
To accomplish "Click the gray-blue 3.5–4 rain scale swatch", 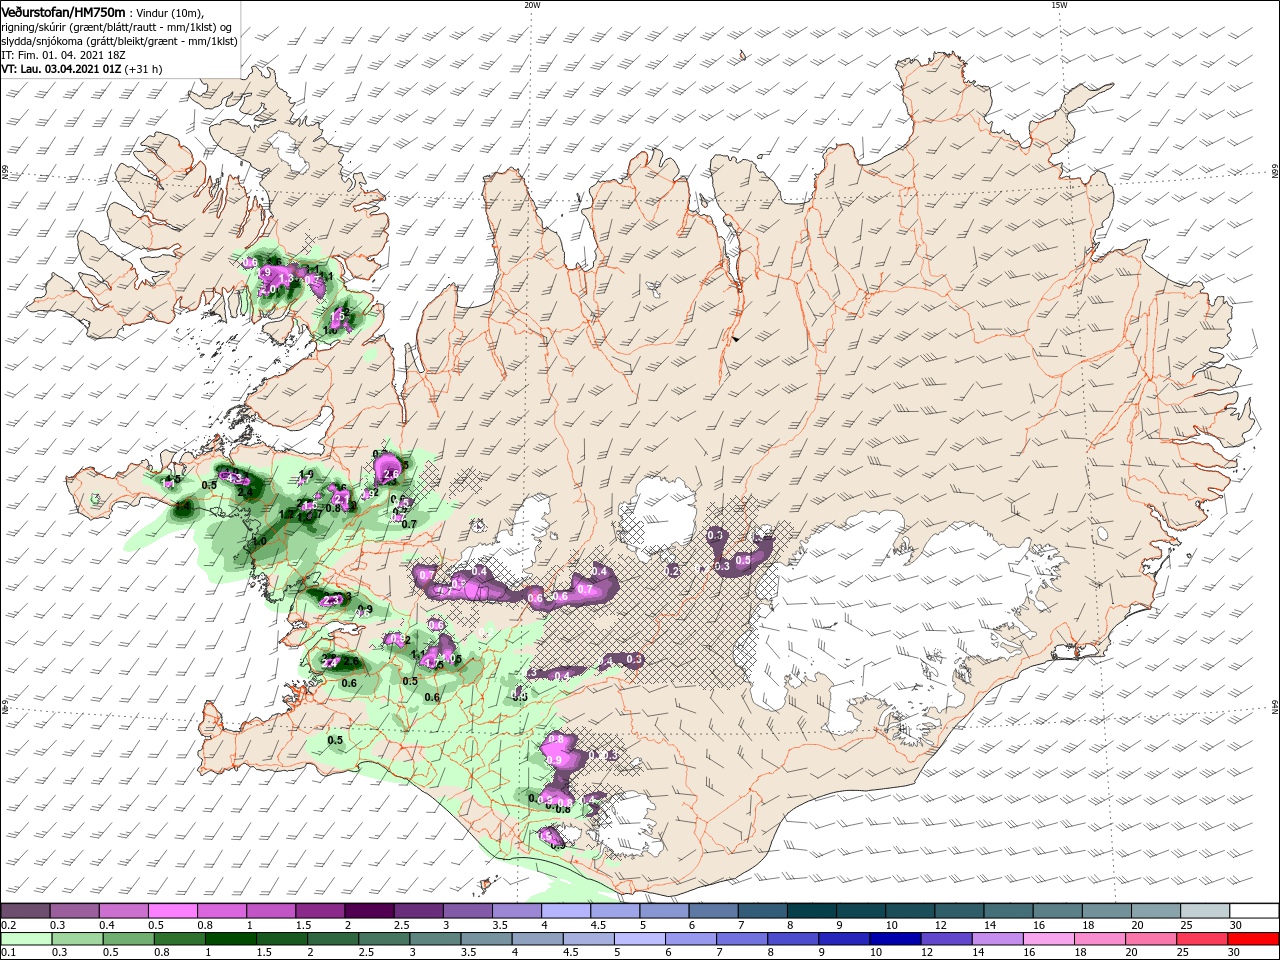I will [485, 939].
